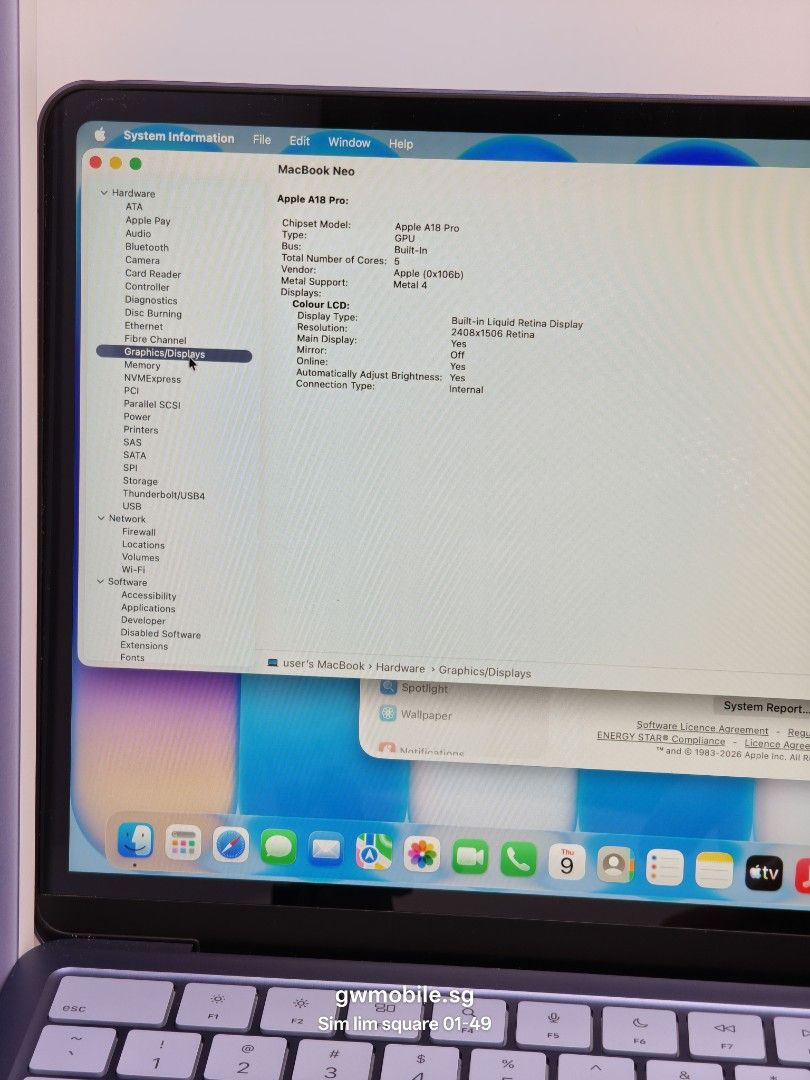810x1080 pixels.
Task: Select Bluetooth in the sidebar
Action: [x=147, y=247]
